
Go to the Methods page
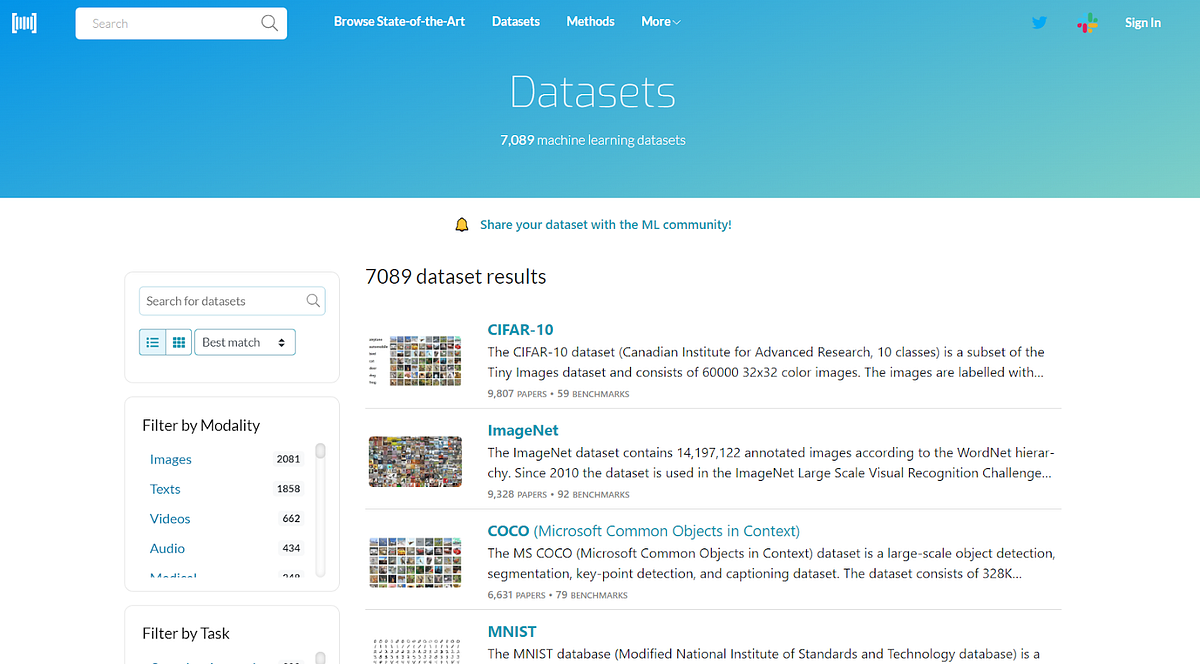590,21
